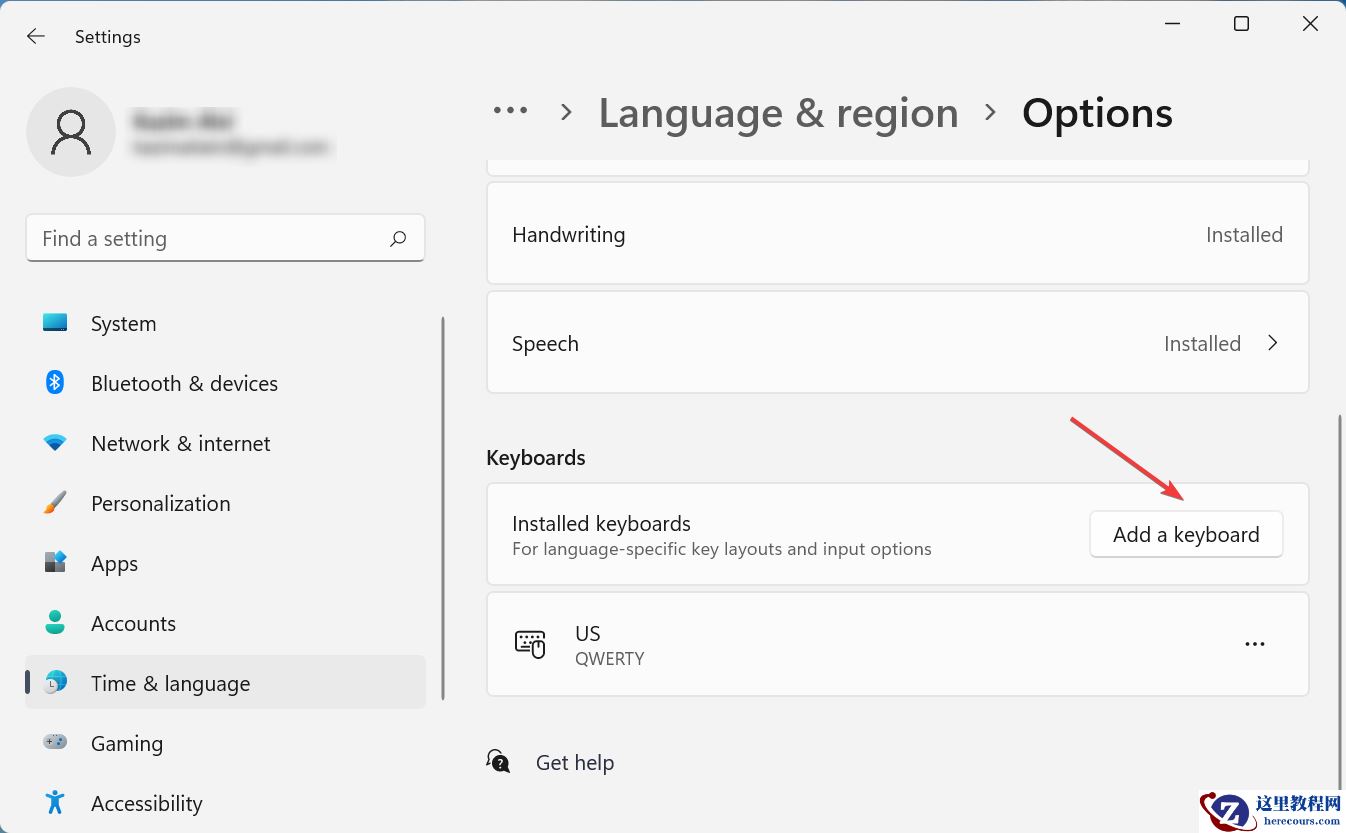1346x833 pixels.
Task: Click the Bluetooth & devices icon
Action: pos(55,383)
